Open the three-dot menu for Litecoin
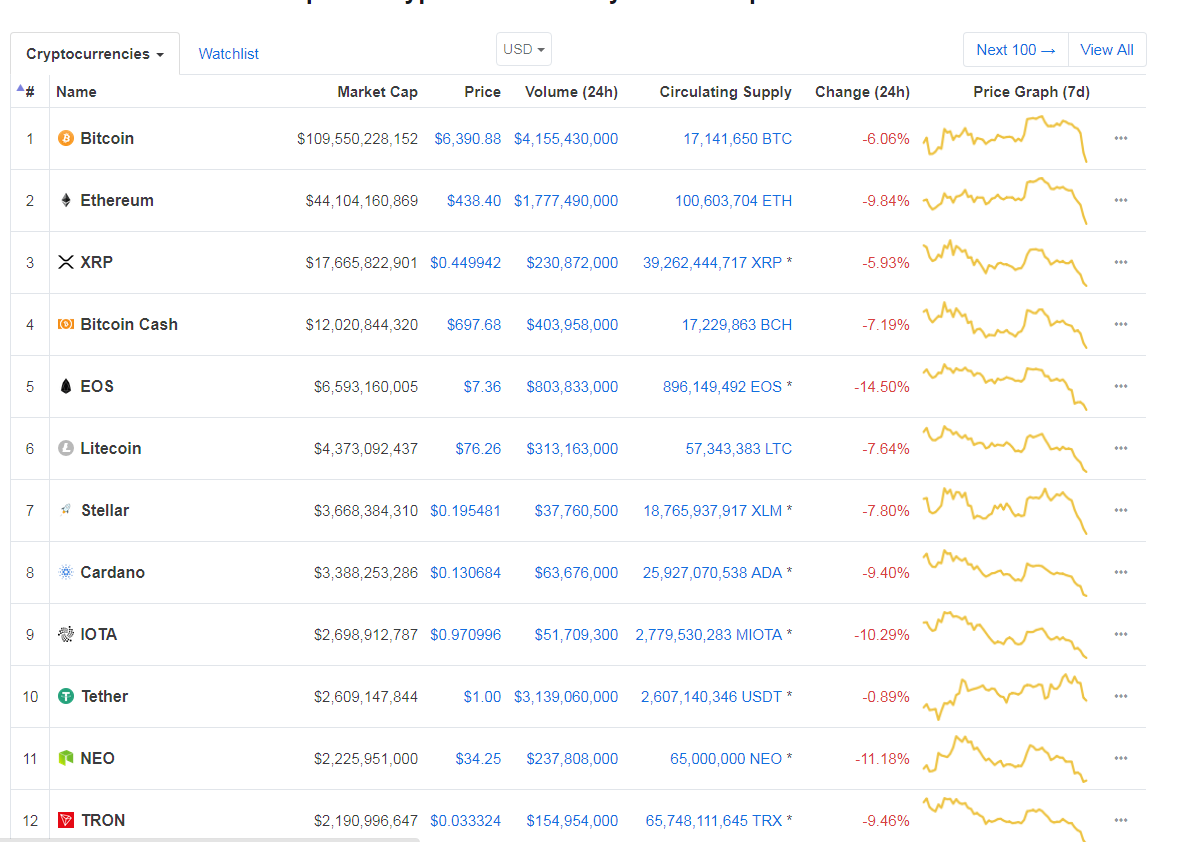This screenshot has height=842, width=1199. tap(1120, 448)
